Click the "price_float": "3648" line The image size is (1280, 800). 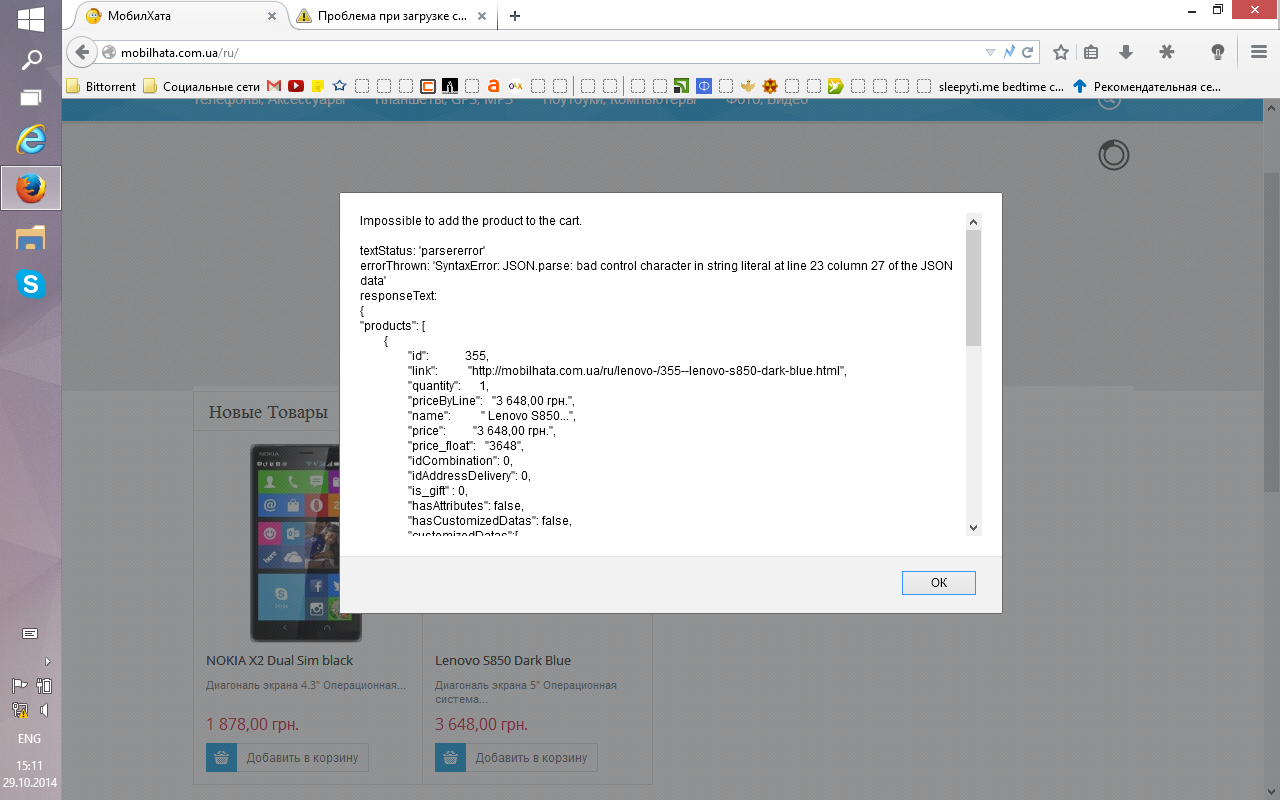point(465,446)
